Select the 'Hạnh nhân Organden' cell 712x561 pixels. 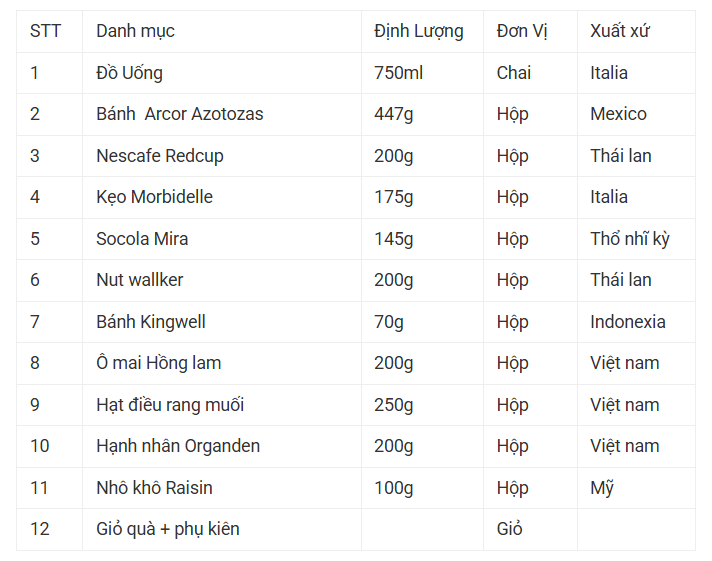[178, 446]
